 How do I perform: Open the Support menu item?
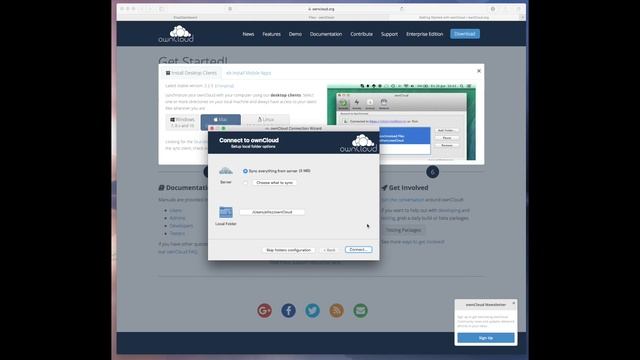(389, 34)
